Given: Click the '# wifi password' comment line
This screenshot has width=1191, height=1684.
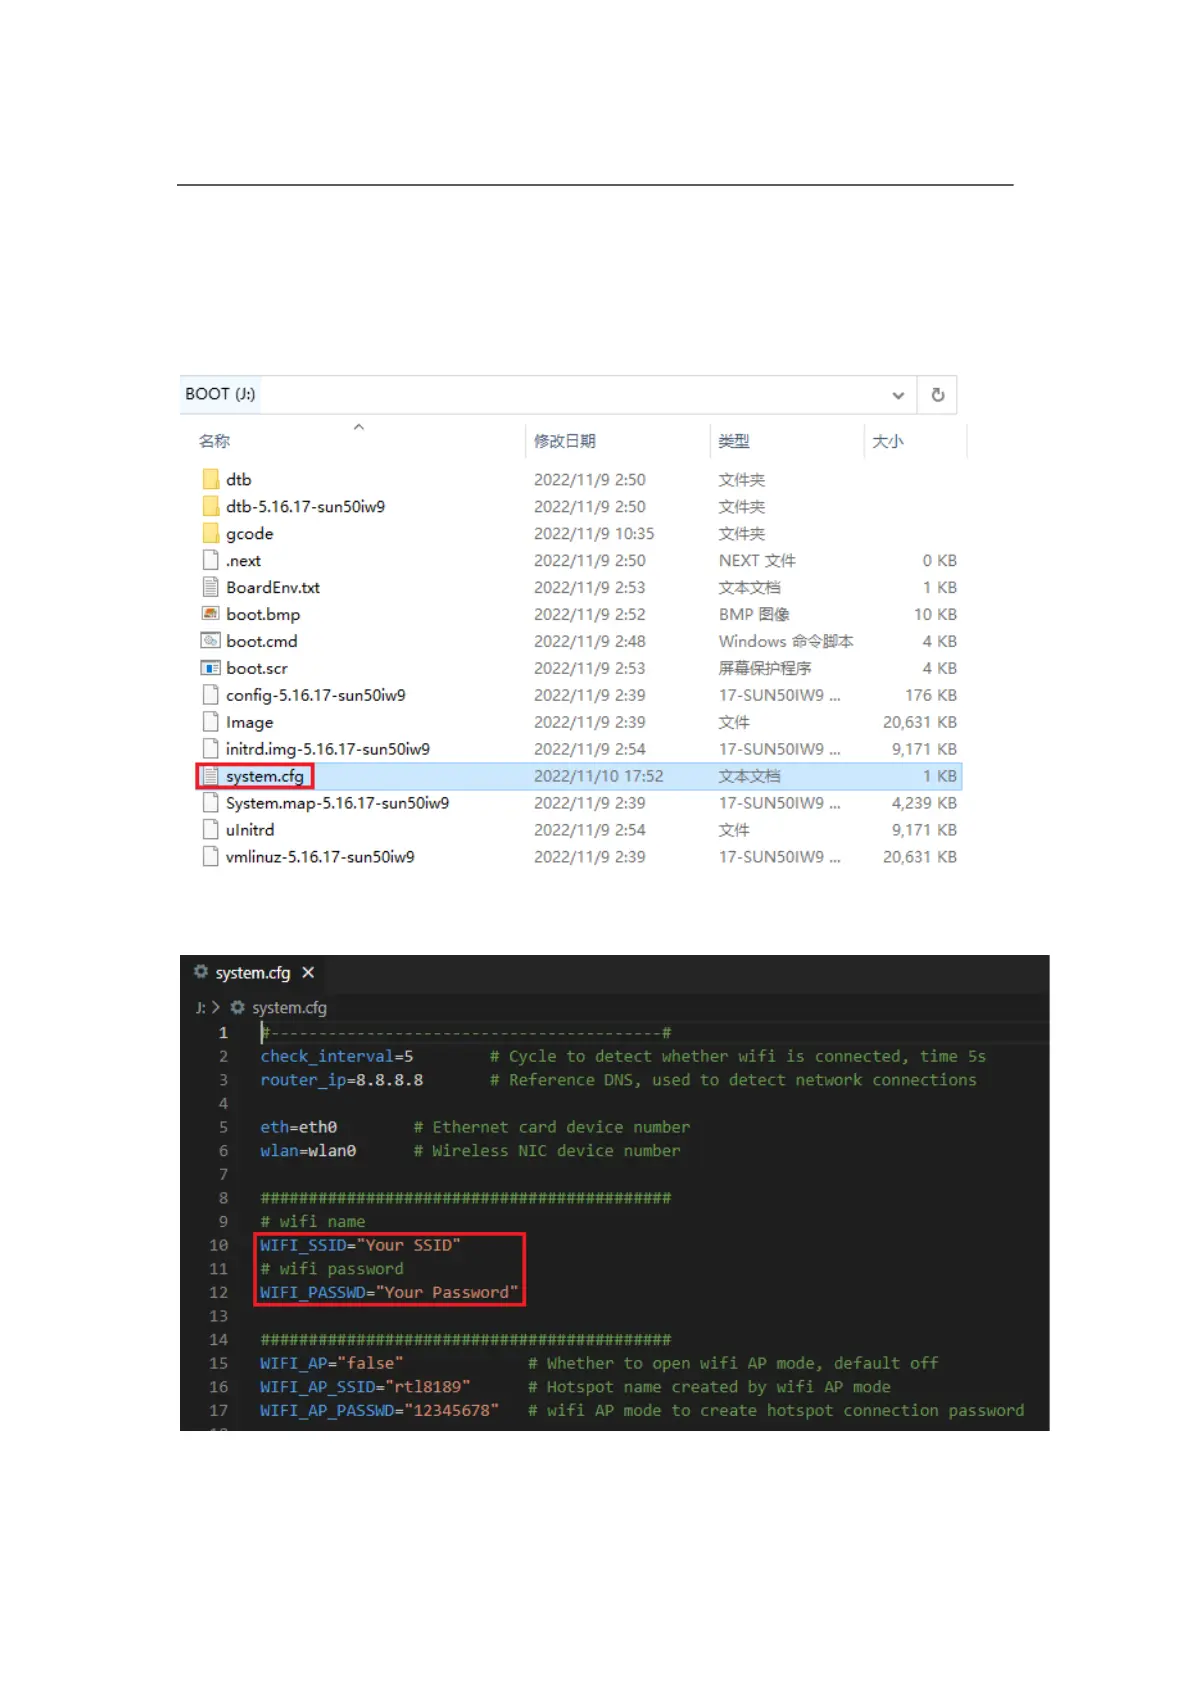Looking at the screenshot, I should [x=332, y=1269].
